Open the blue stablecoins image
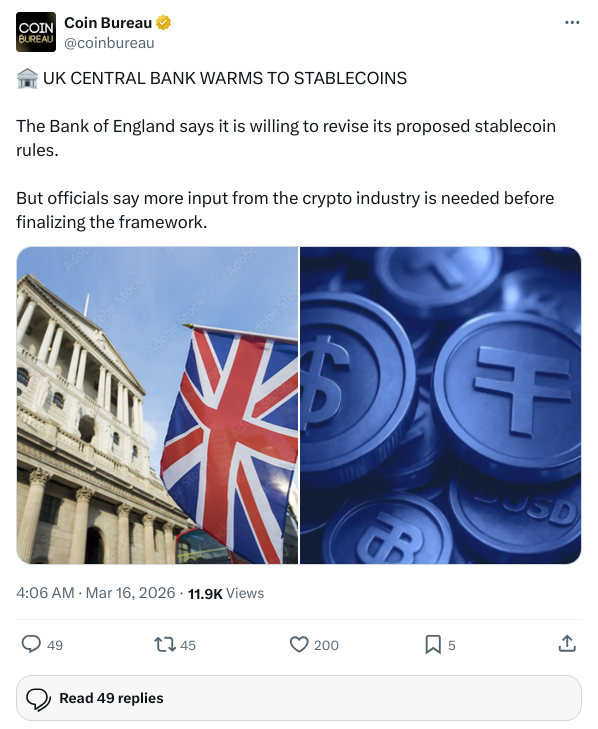 pos(440,405)
